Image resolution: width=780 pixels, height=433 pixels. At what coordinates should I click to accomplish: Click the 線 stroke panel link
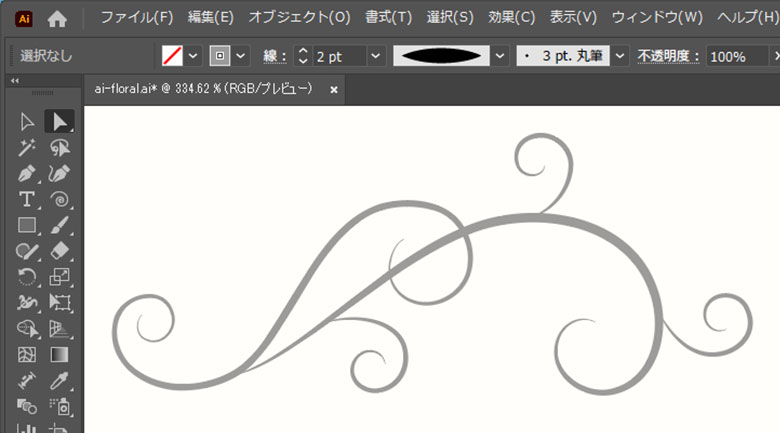273,56
